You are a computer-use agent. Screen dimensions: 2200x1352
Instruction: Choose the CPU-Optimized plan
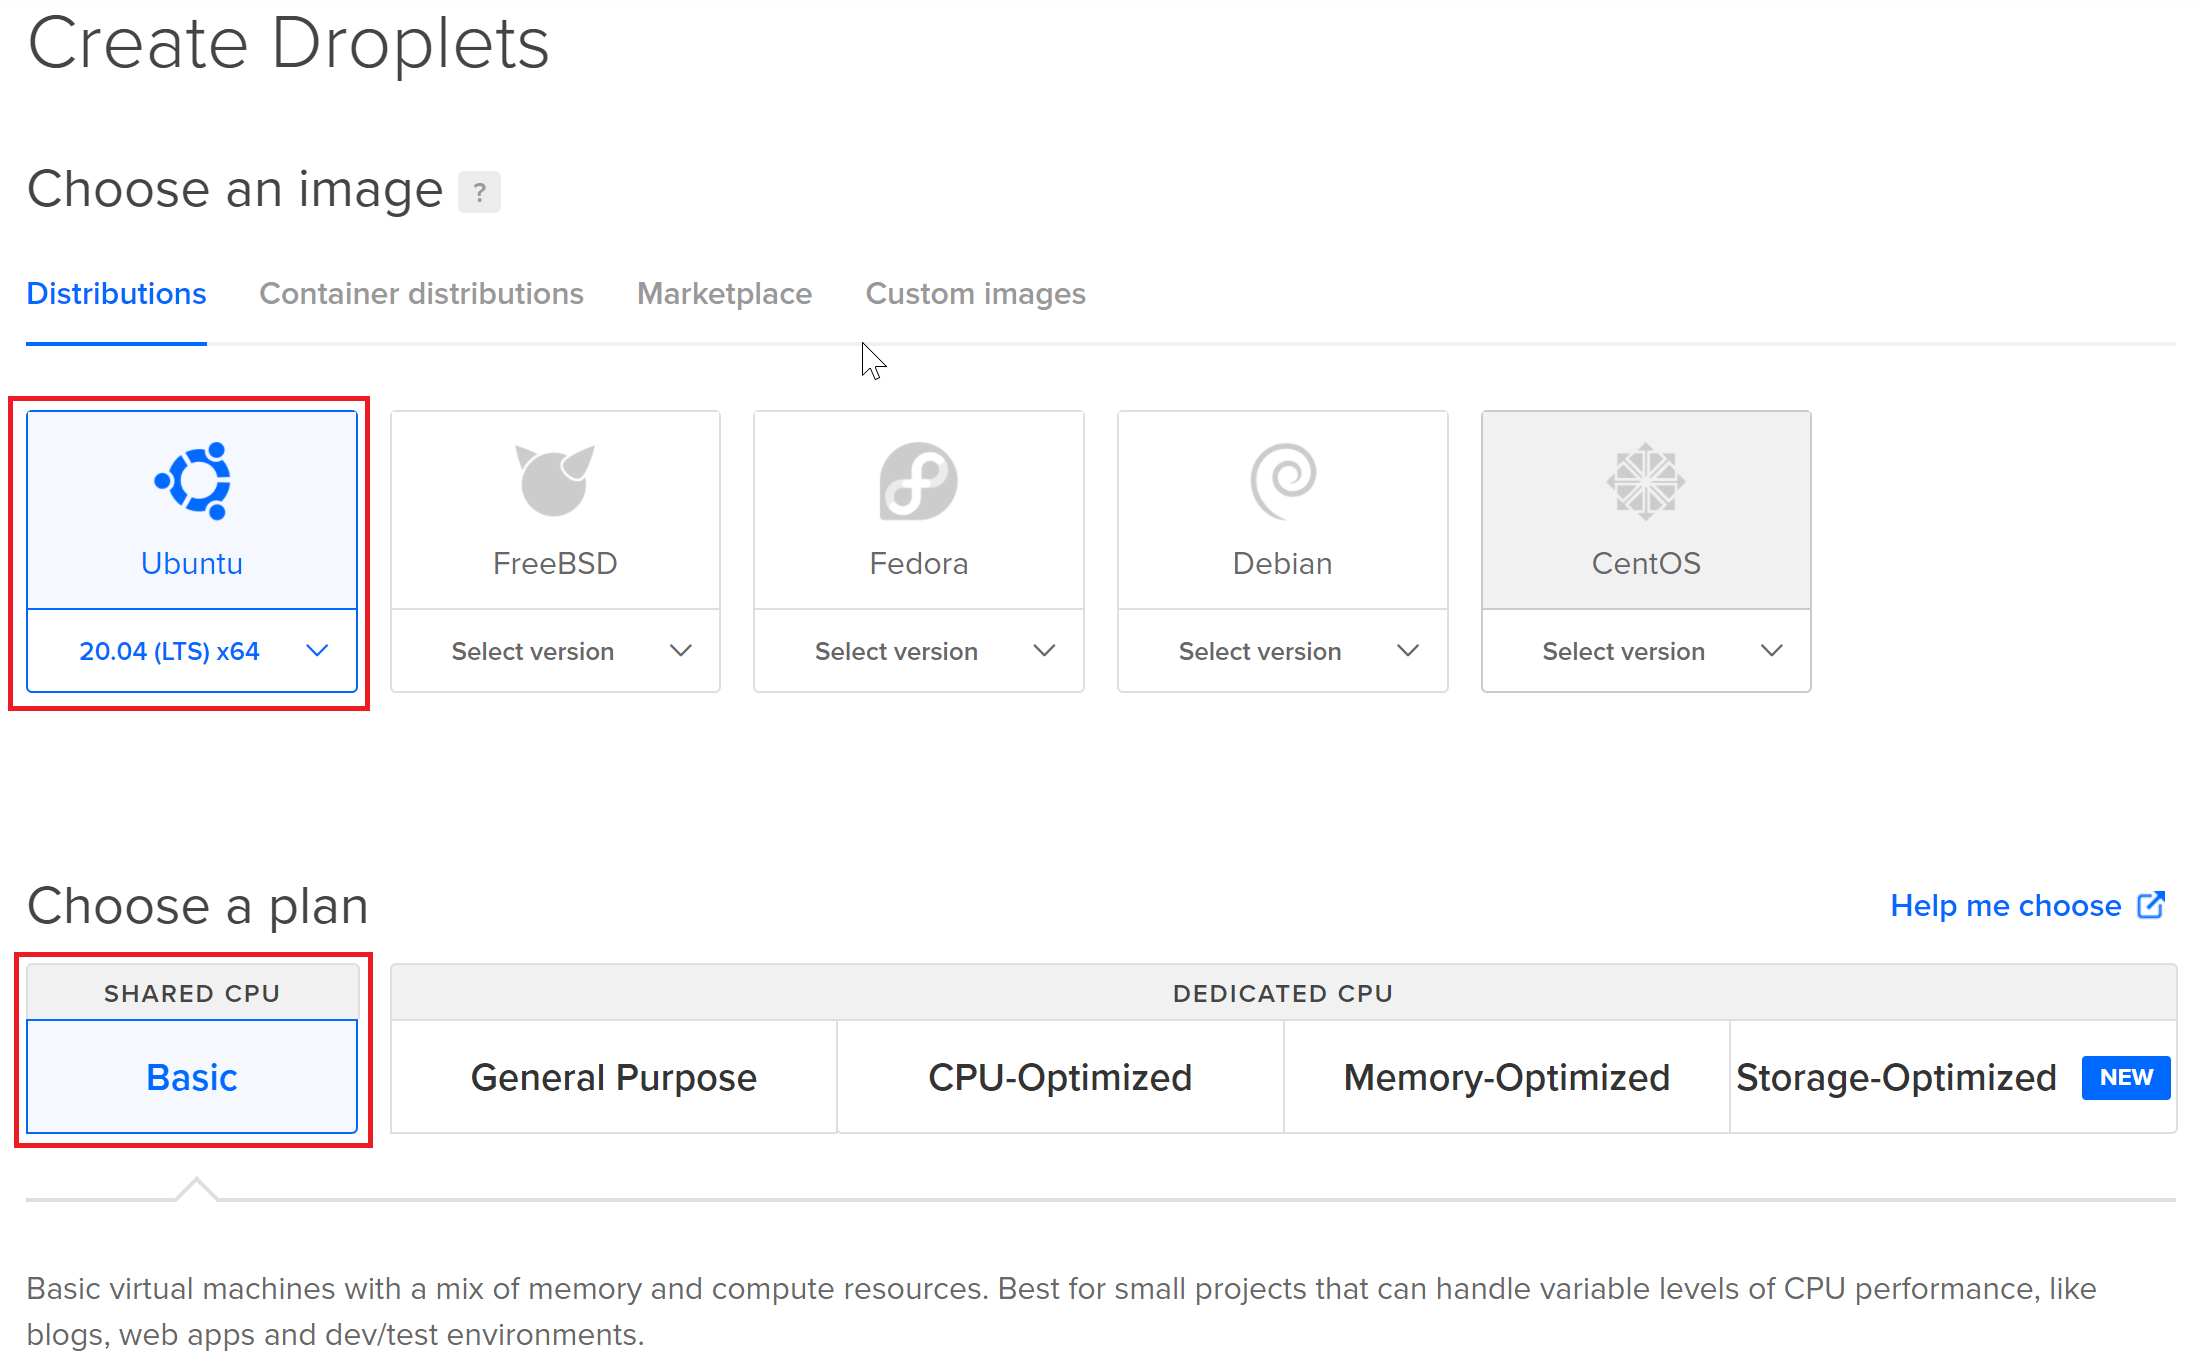pos(1060,1077)
